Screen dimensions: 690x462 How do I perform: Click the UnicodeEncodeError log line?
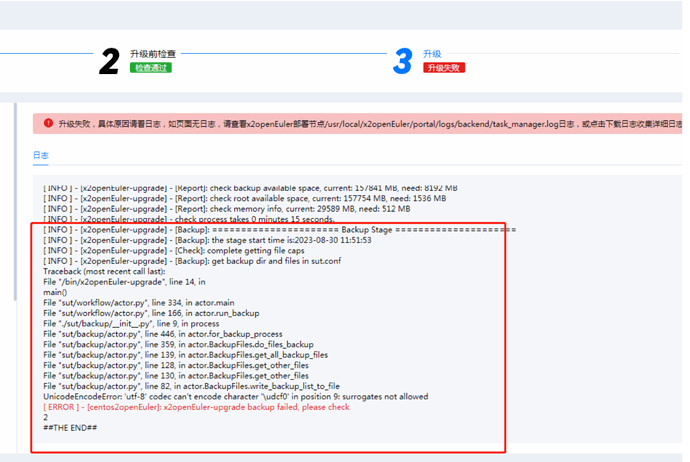tap(235, 396)
